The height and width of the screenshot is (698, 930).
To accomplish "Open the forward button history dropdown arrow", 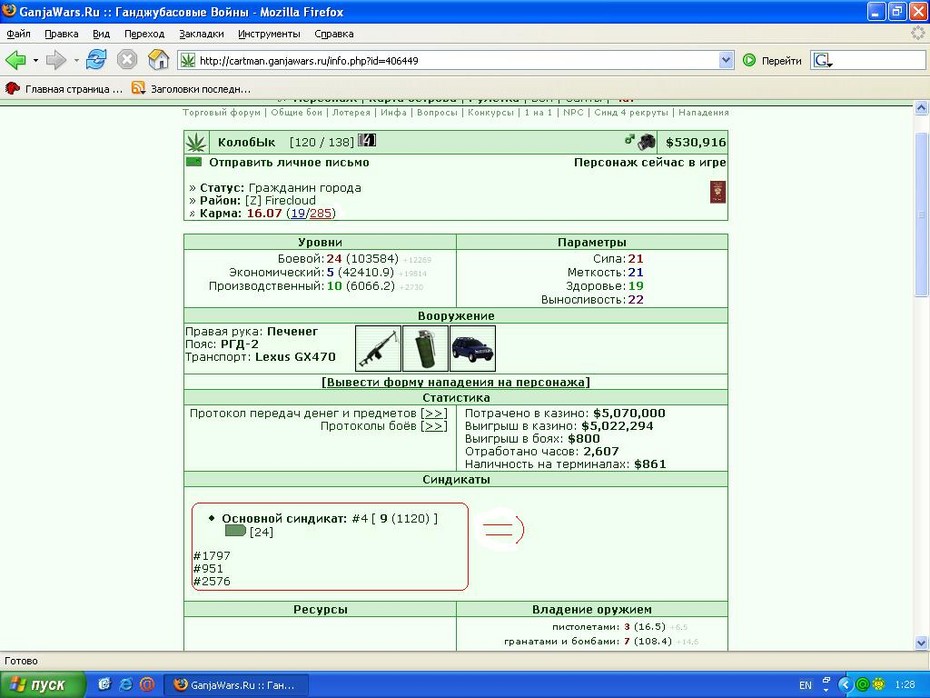I will coord(76,60).
